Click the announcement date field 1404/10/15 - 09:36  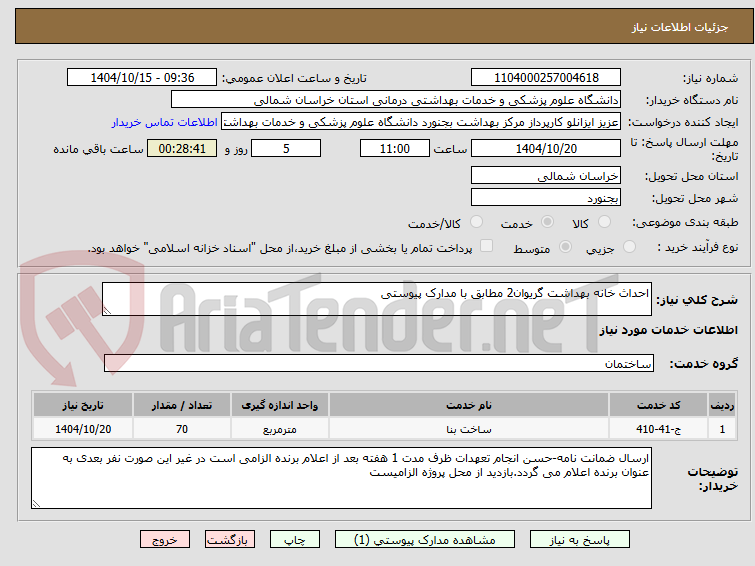click(142, 78)
